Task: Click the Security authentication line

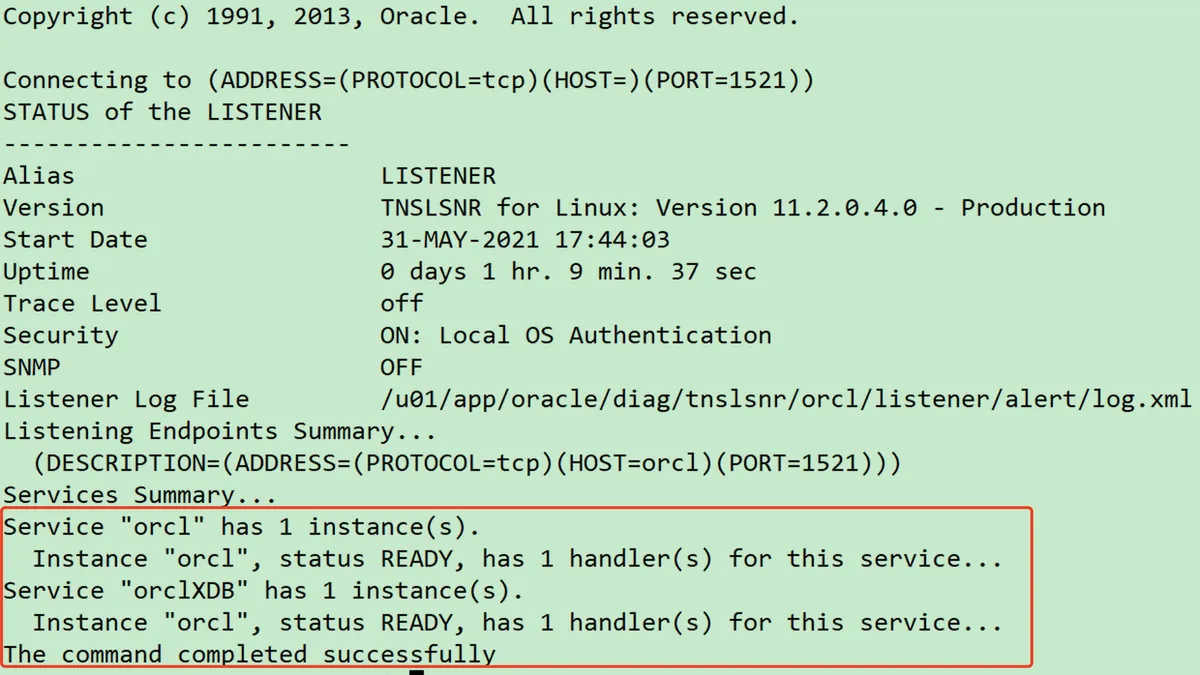Action: tap(580, 335)
